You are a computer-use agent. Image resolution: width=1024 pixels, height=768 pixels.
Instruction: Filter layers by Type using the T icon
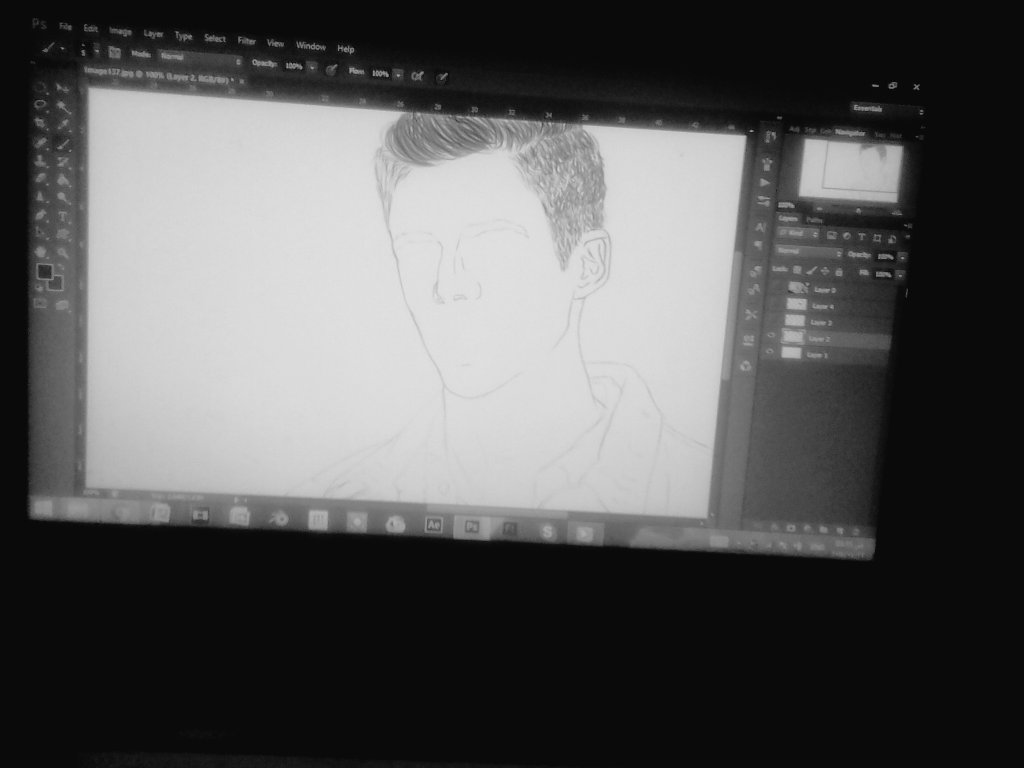862,236
